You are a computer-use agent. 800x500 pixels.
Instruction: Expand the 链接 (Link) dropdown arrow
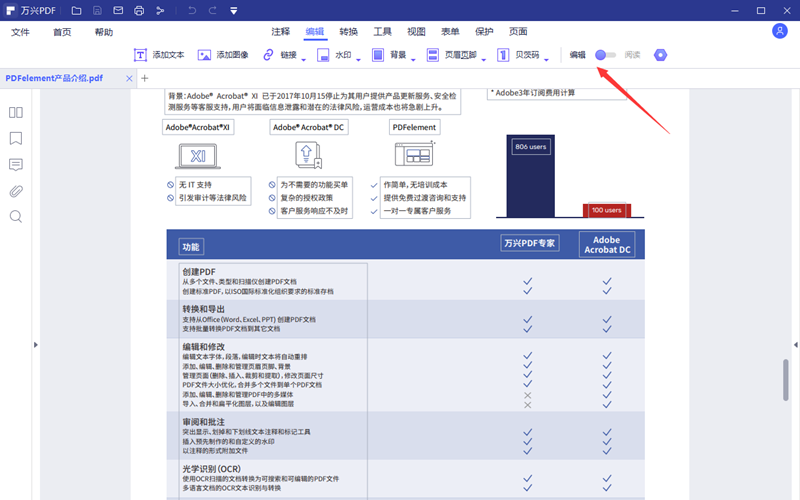[304, 58]
